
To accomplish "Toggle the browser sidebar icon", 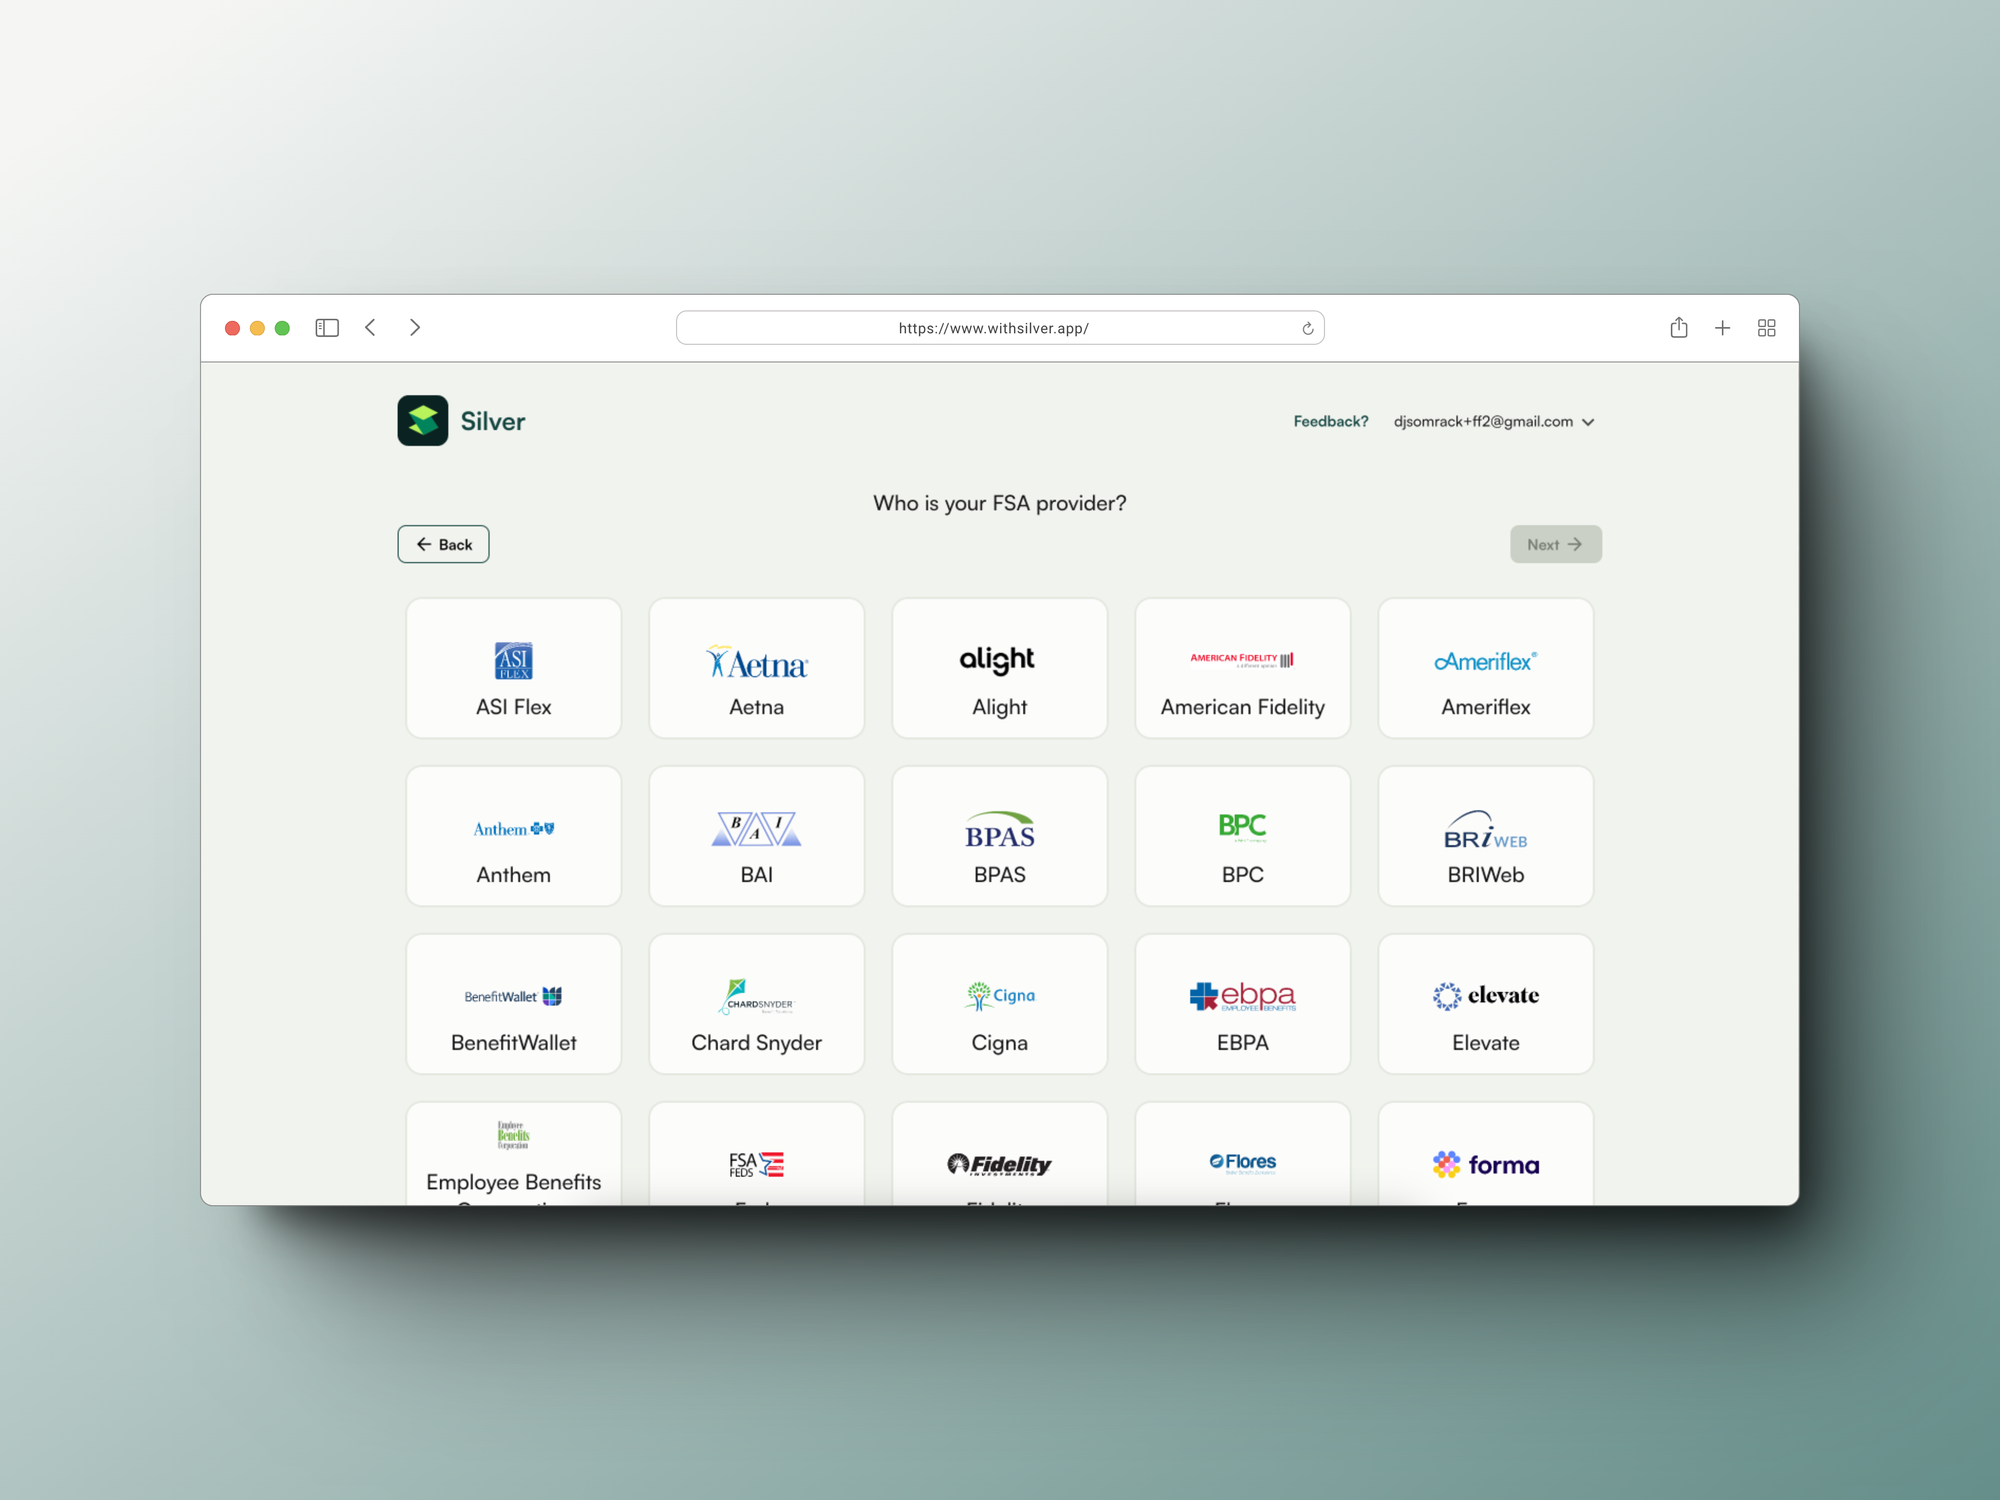I will coord(327,328).
